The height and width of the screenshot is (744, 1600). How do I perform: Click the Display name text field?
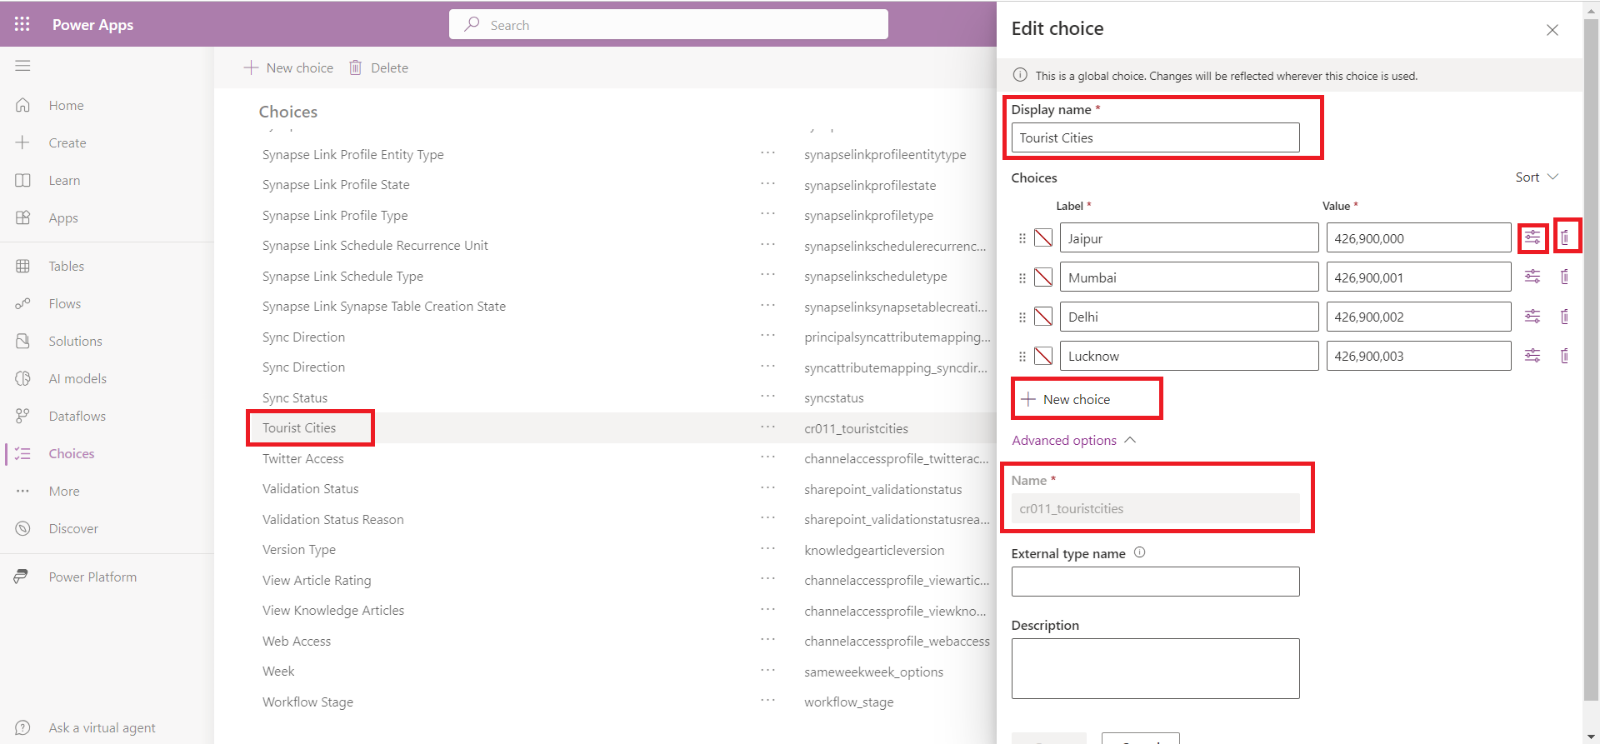[1155, 138]
